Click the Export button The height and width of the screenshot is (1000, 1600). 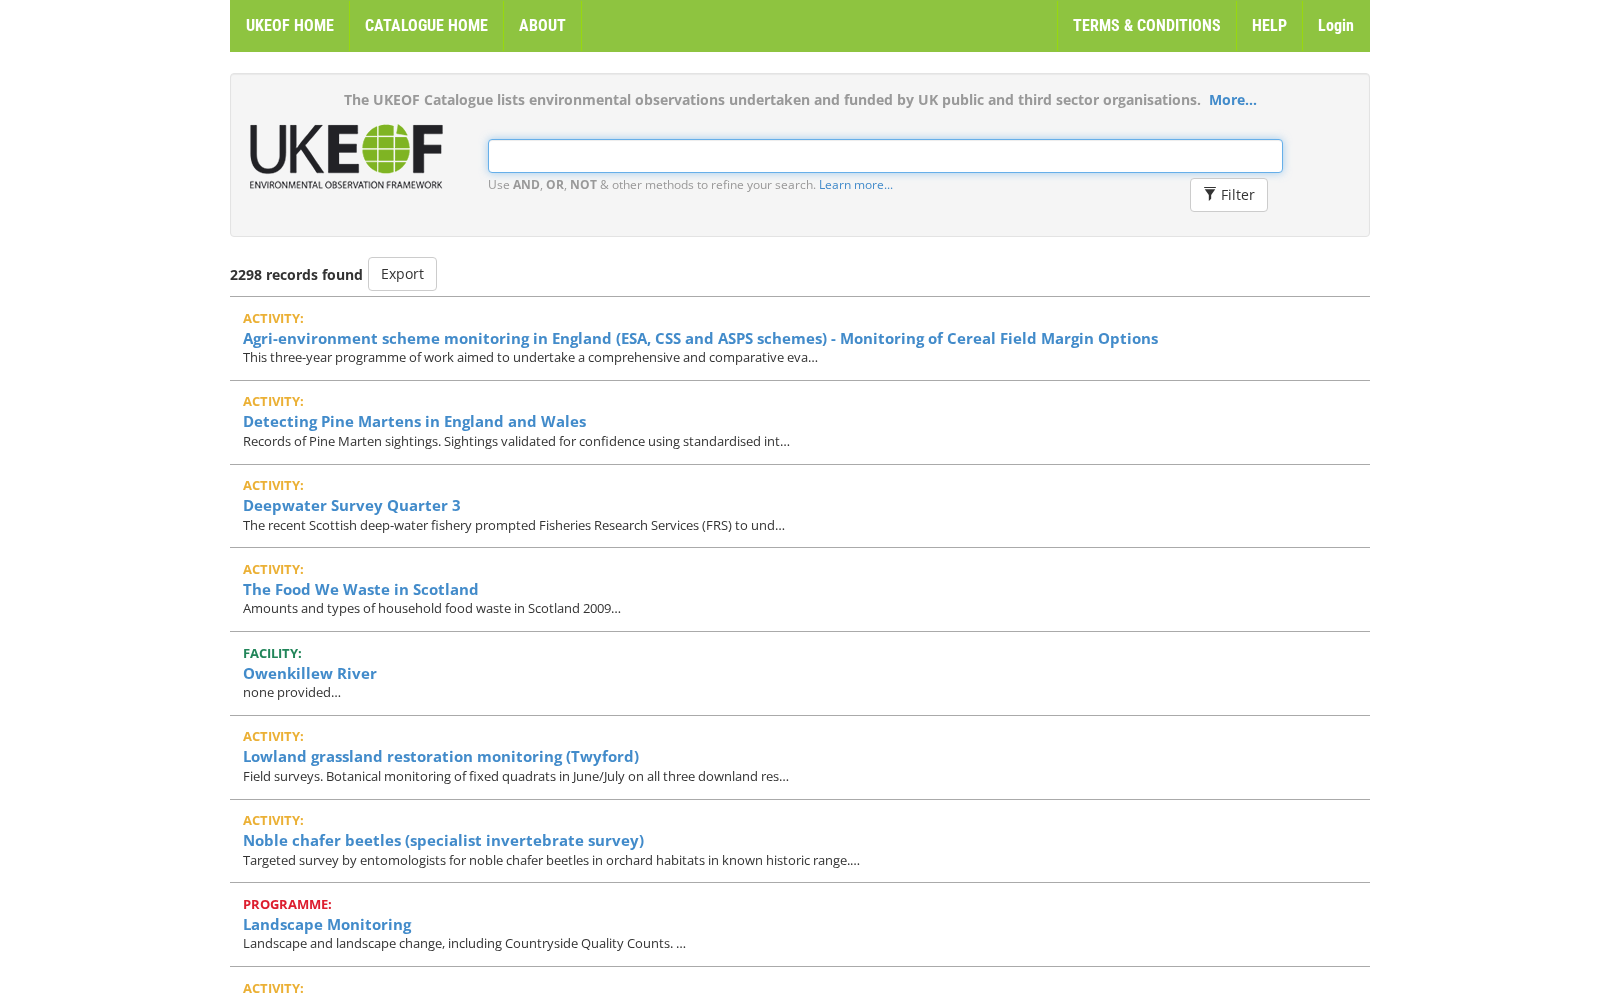tap(402, 274)
